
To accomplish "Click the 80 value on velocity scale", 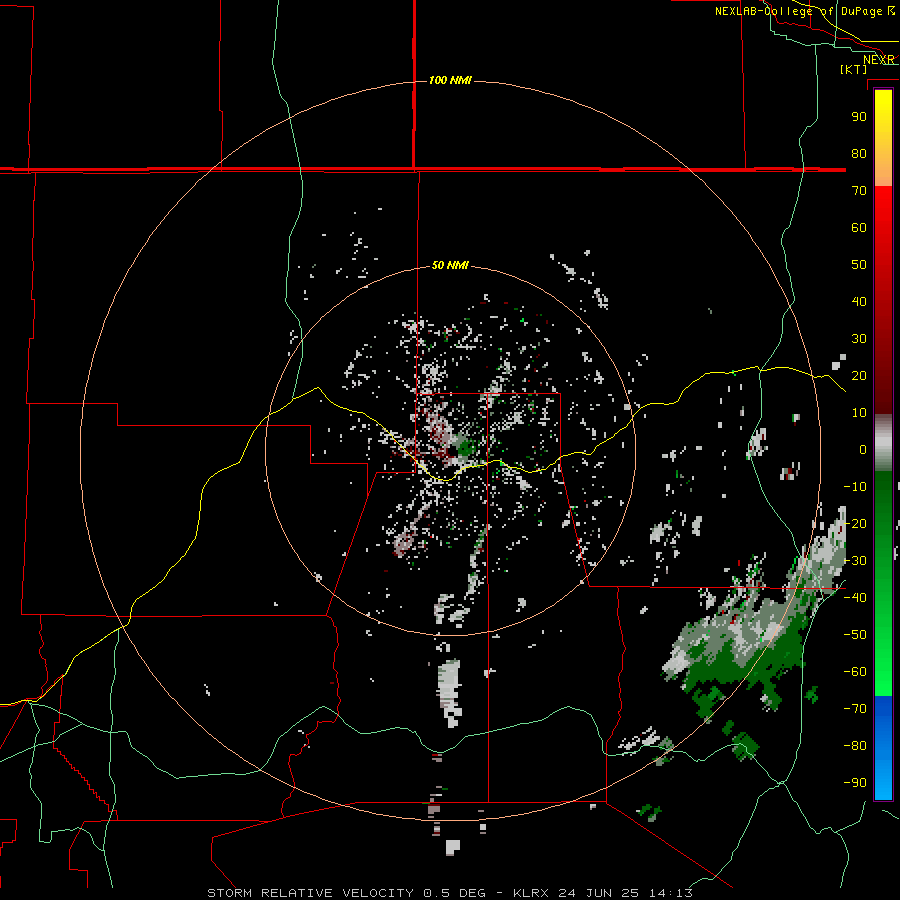I will click(x=859, y=153).
